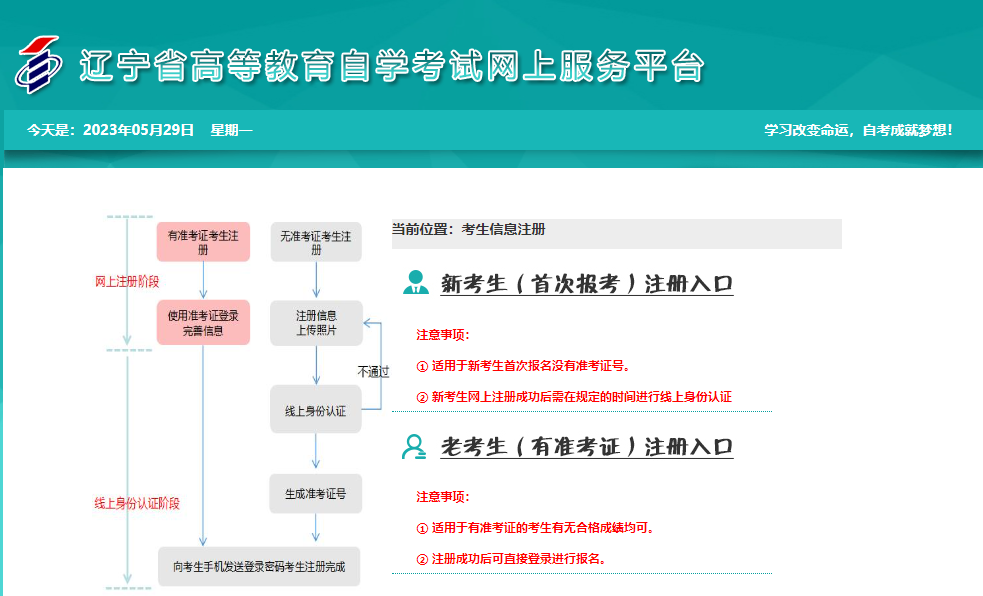Click the pink 有准考证考生注册 flowchart box

click(203, 242)
